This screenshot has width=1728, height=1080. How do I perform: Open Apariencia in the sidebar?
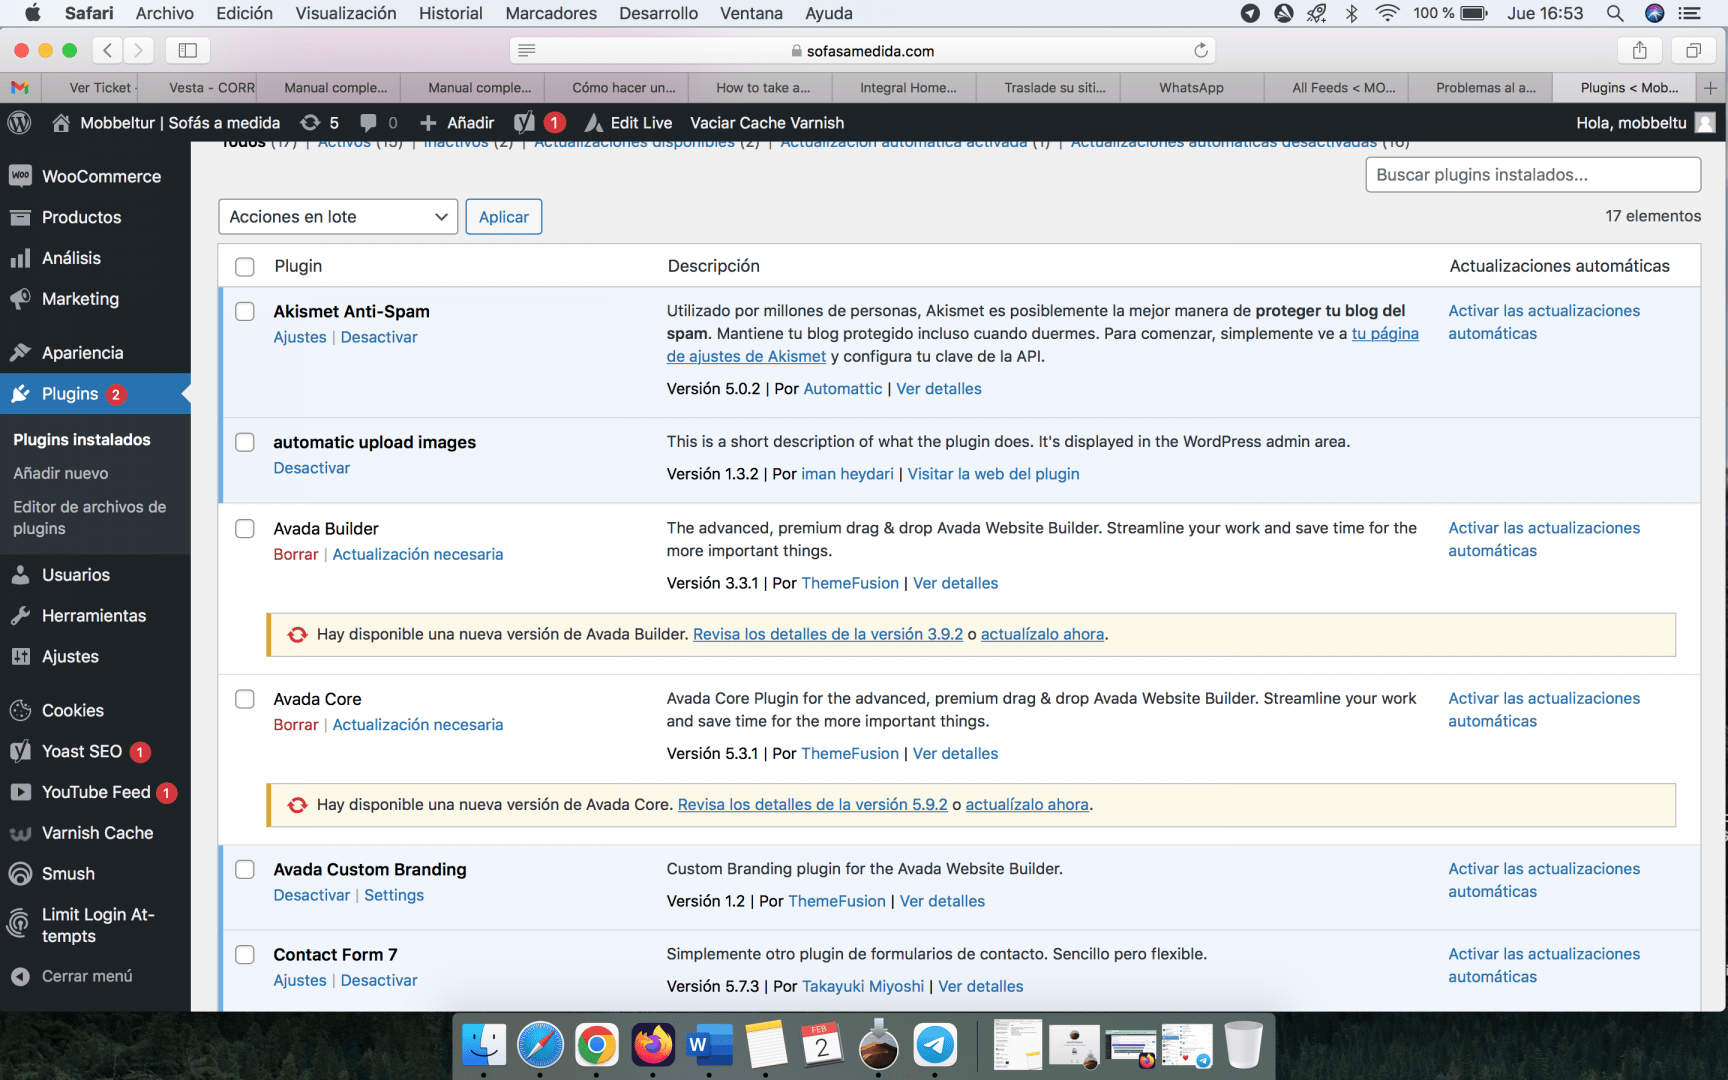click(95, 353)
